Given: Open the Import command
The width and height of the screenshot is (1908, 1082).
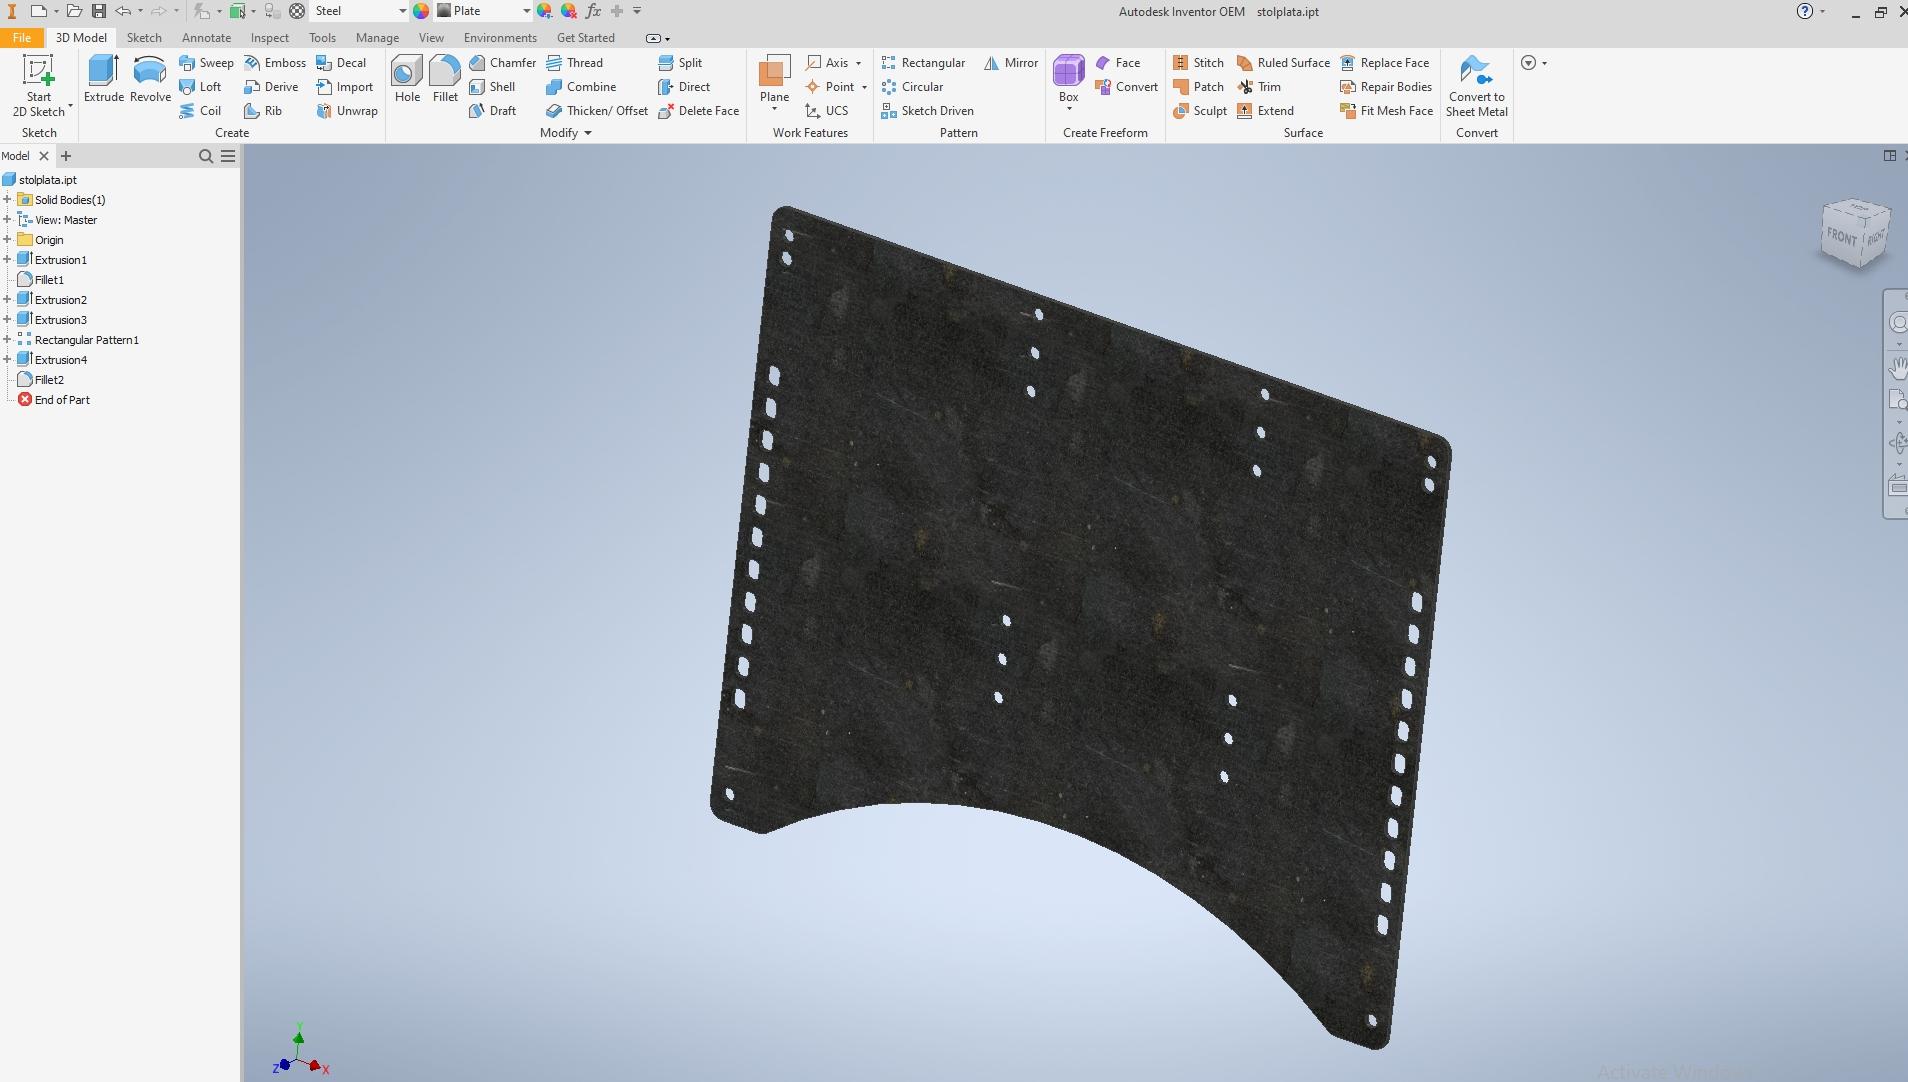Looking at the screenshot, I should tap(344, 86).
